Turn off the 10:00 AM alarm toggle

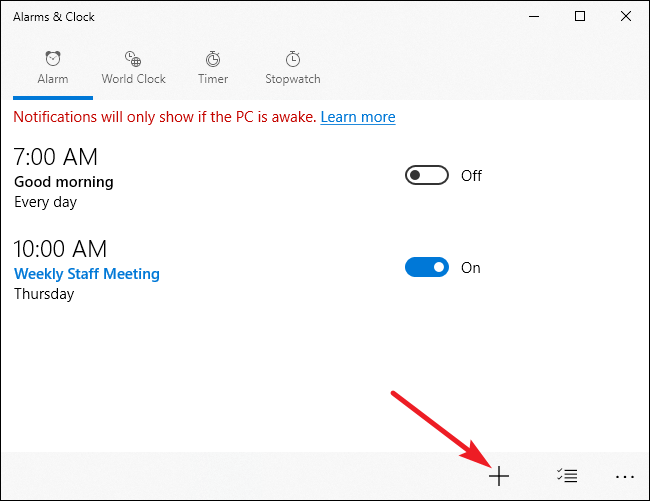pyautogui.click(x=427, y=267)
